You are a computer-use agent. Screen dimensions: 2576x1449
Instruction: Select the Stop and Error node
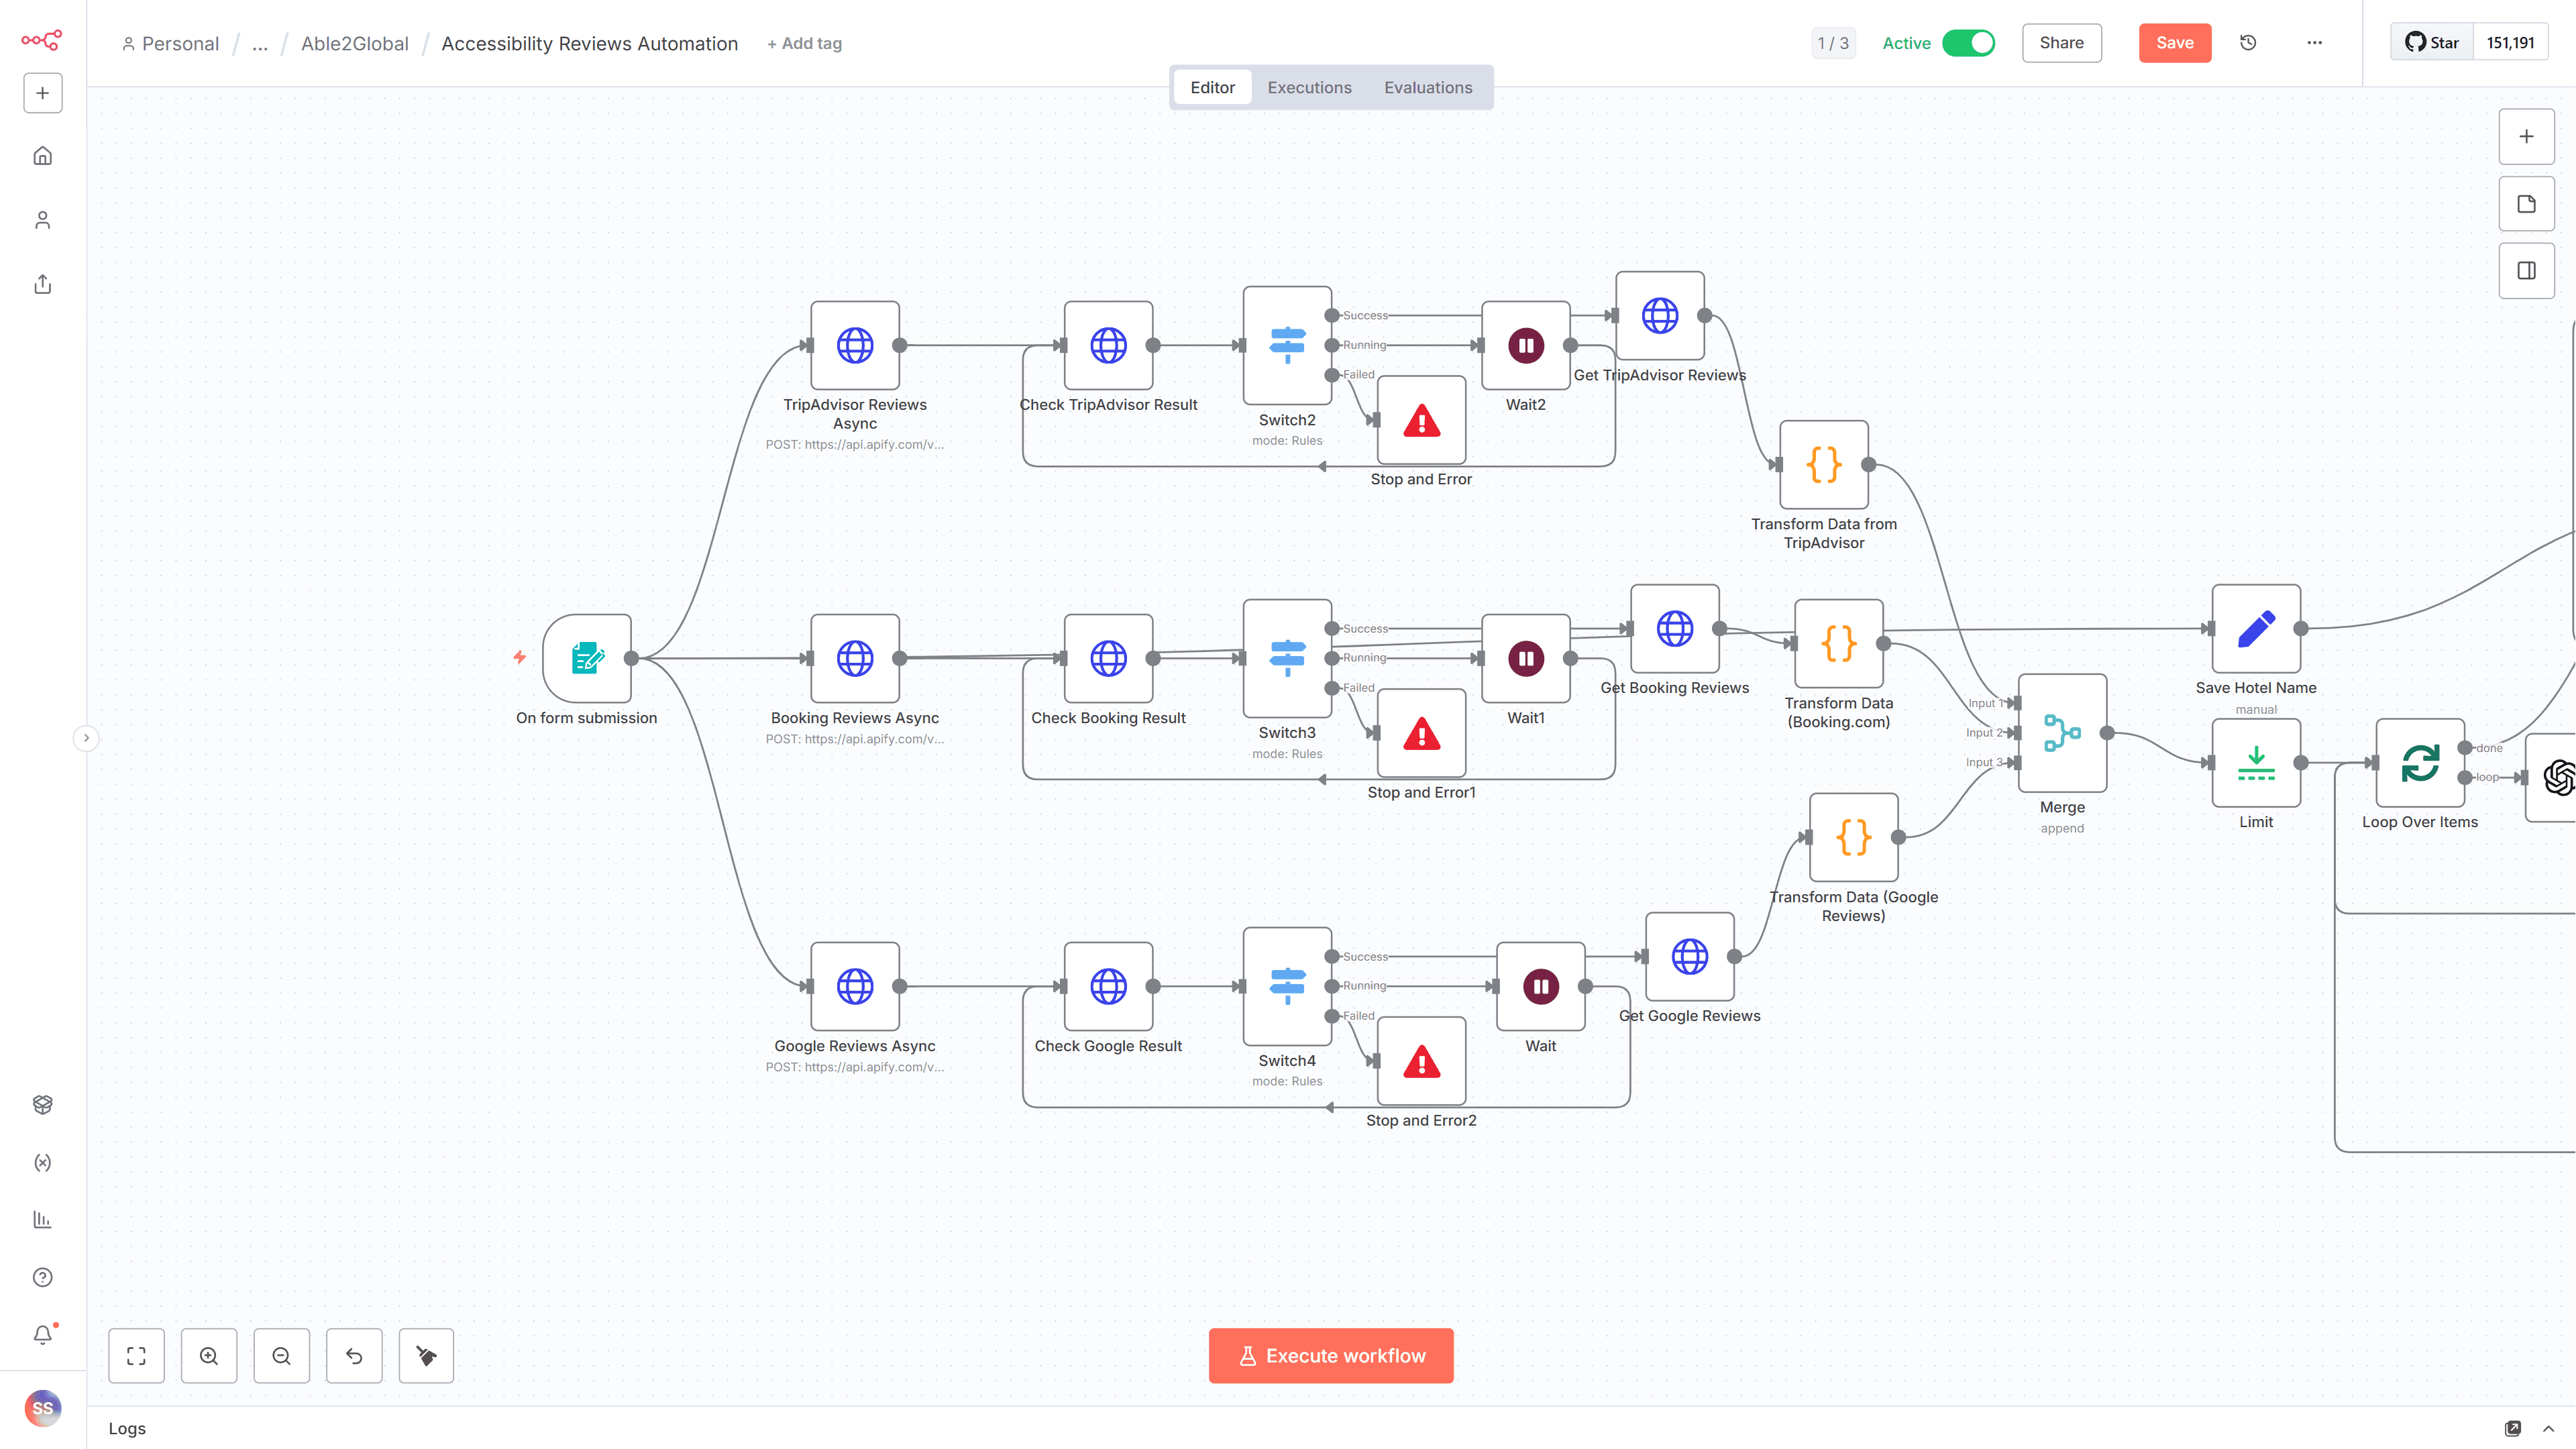1421,420
